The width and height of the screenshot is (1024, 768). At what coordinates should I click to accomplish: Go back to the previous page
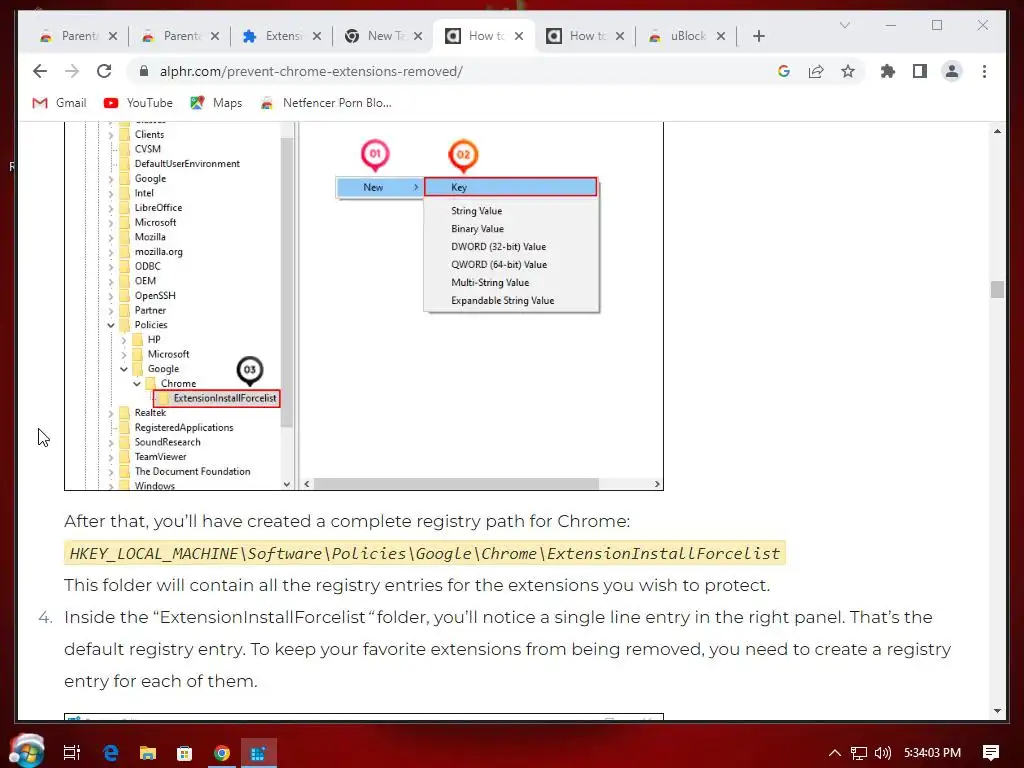point(40,71)
